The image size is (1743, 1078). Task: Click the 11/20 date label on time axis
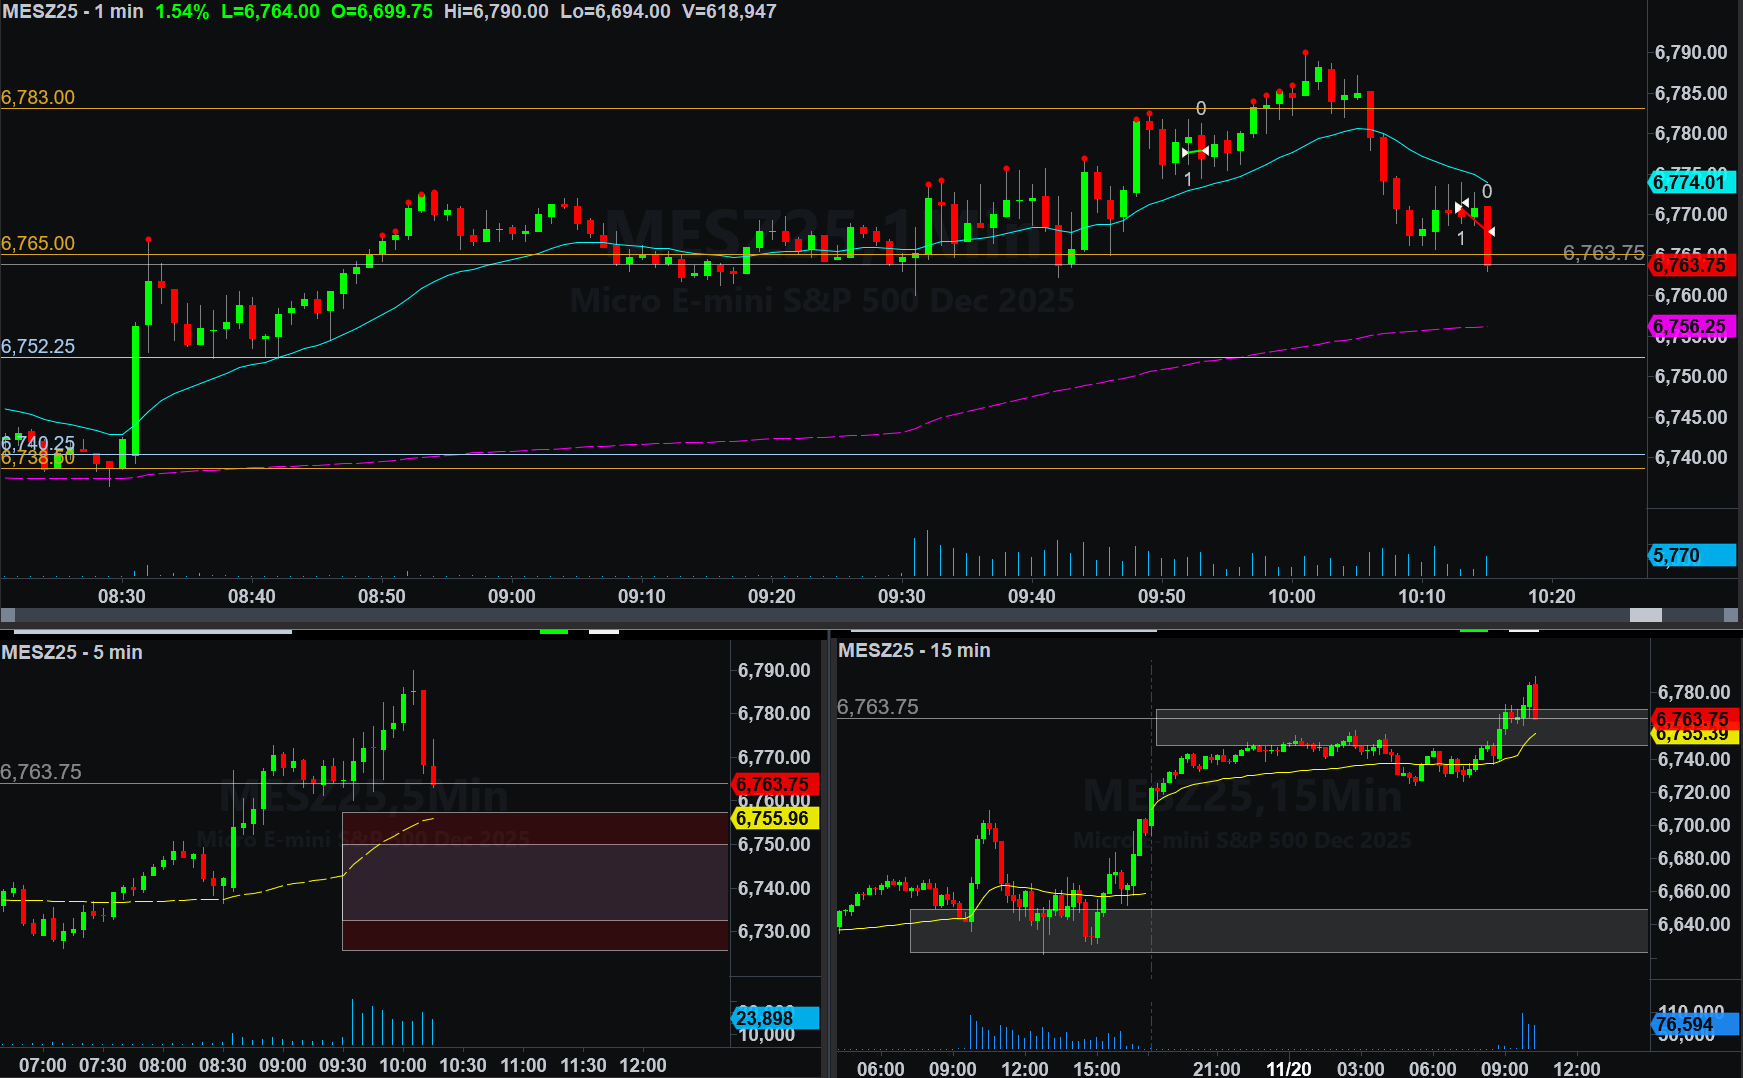click(x=1288, y=1068)
